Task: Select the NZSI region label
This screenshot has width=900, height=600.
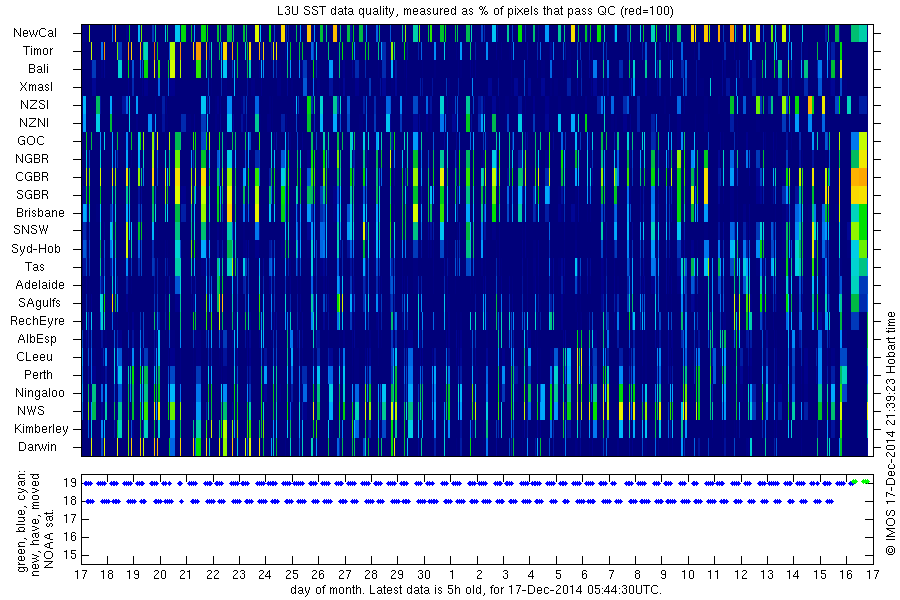Action: pyautogui.click(x=34, y=104)
